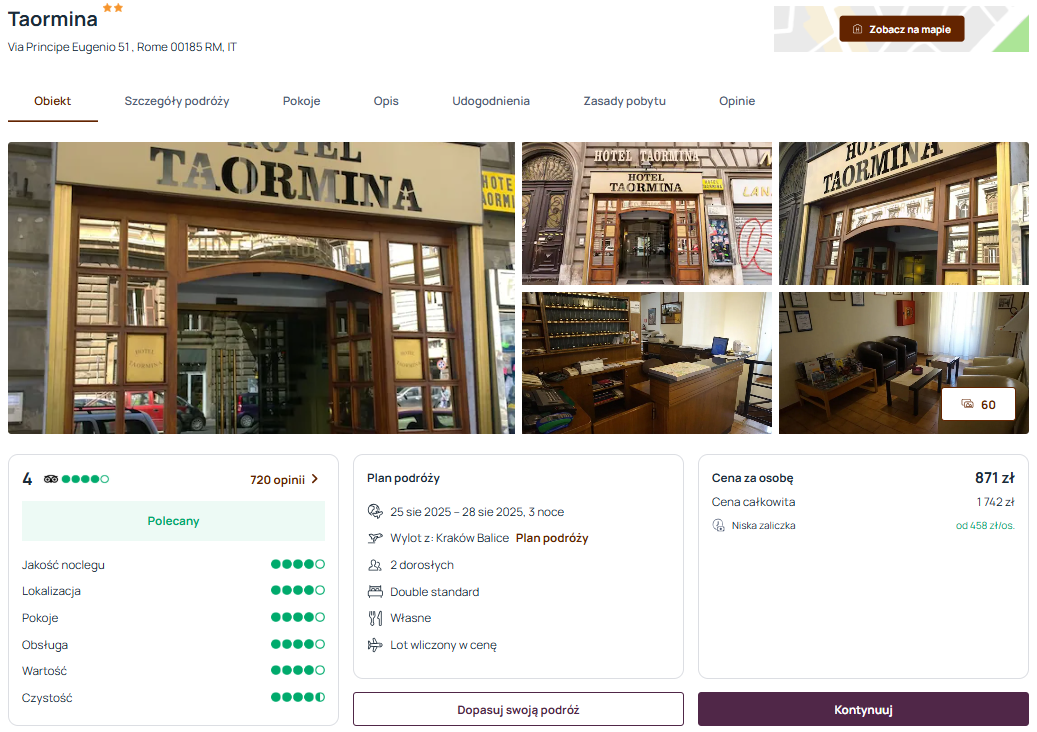Open the Opinie tab
This screenshot has height=732, width=1037.
[737, 101]
